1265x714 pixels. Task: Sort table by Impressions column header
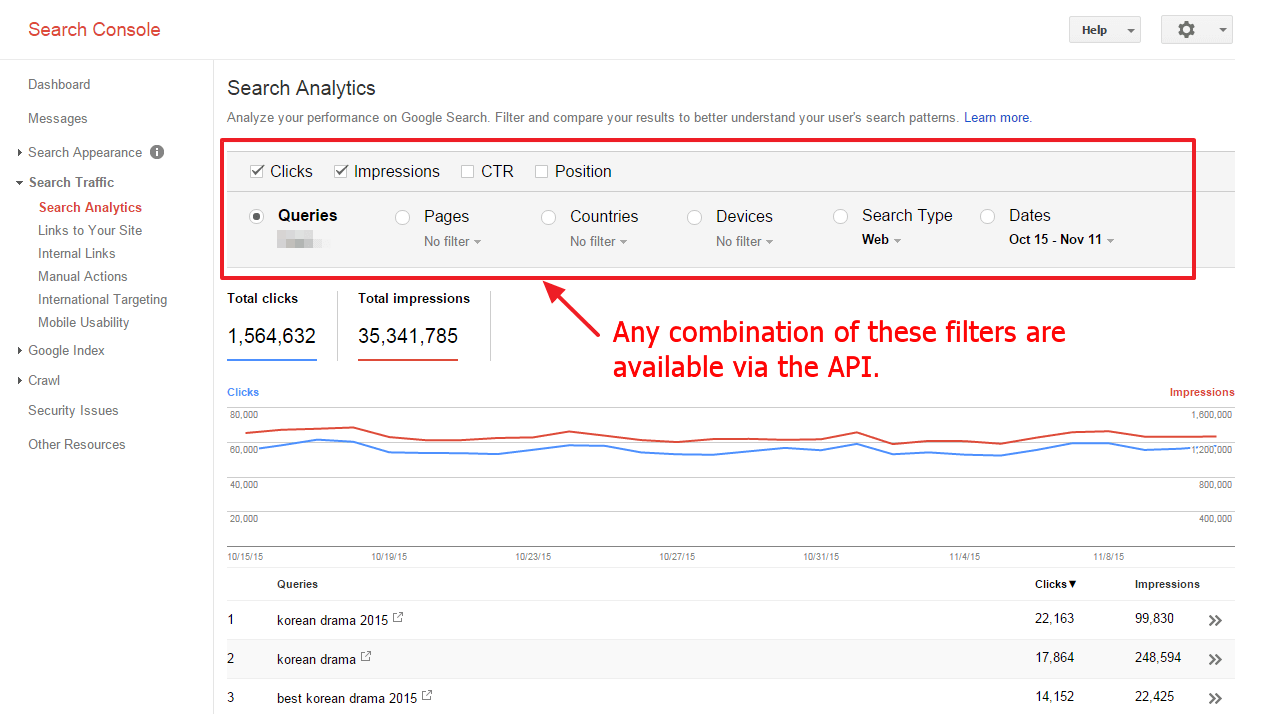pyautogui.click(x=1166, y=584)
